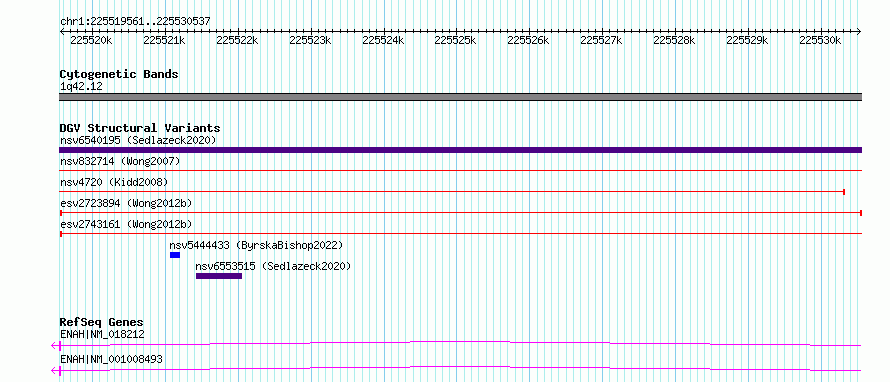Click the ENAH|NM_001008493 label

pyautogui.click(x=111, y=359)
